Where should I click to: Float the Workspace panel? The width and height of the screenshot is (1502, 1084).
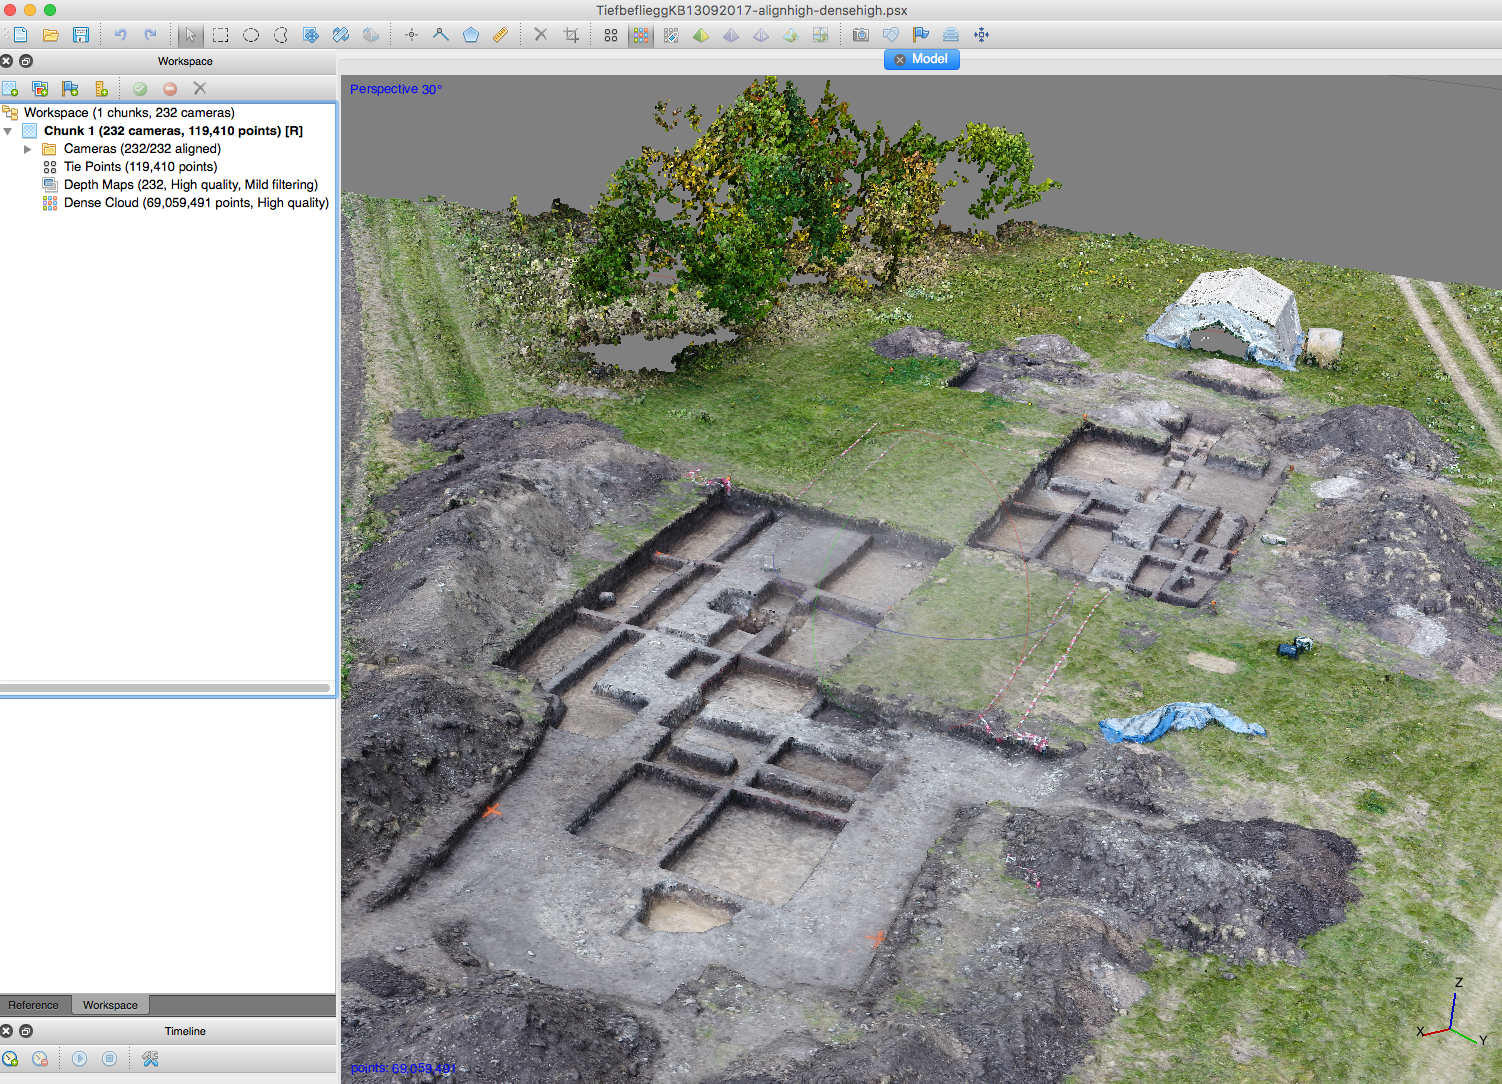click(26, 61)
